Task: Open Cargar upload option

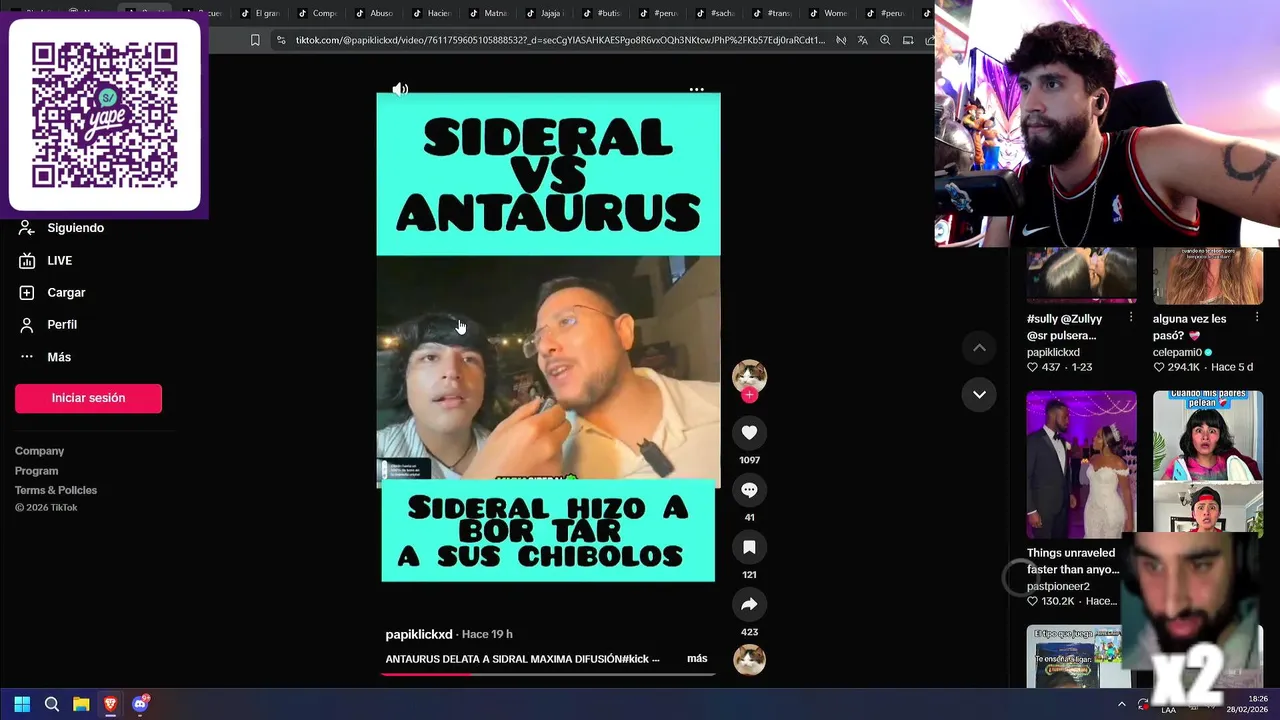Action: [x=66, y=292]
